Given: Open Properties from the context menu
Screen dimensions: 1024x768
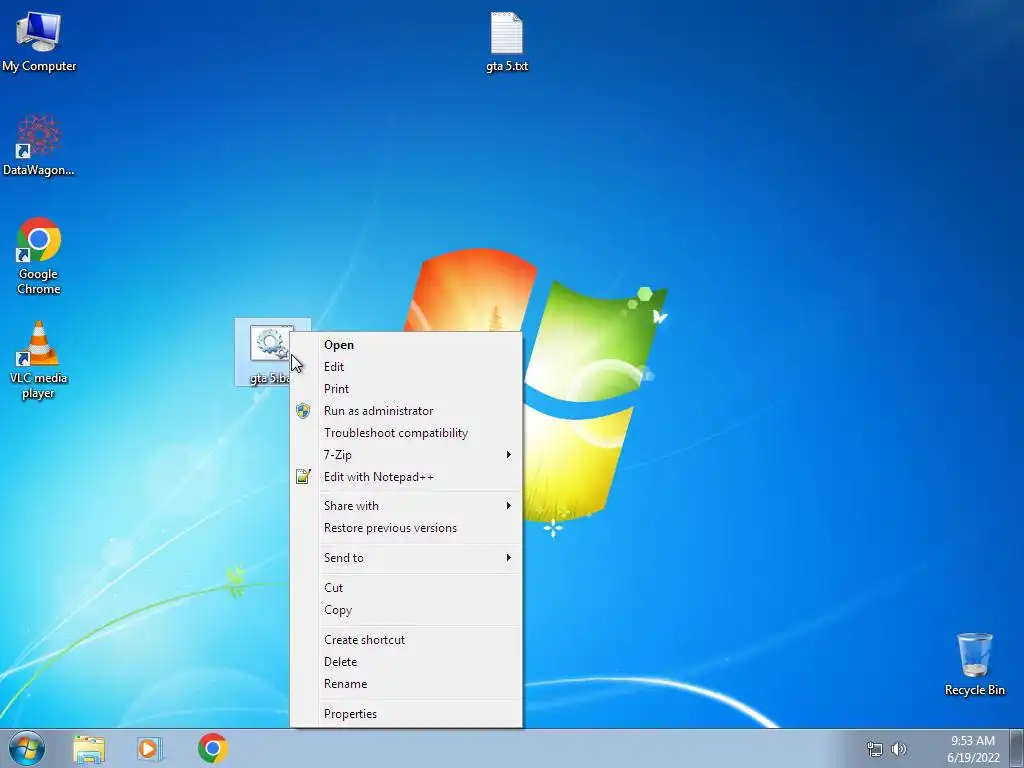Looking at the screenshot, I should (x=406, y=714).
